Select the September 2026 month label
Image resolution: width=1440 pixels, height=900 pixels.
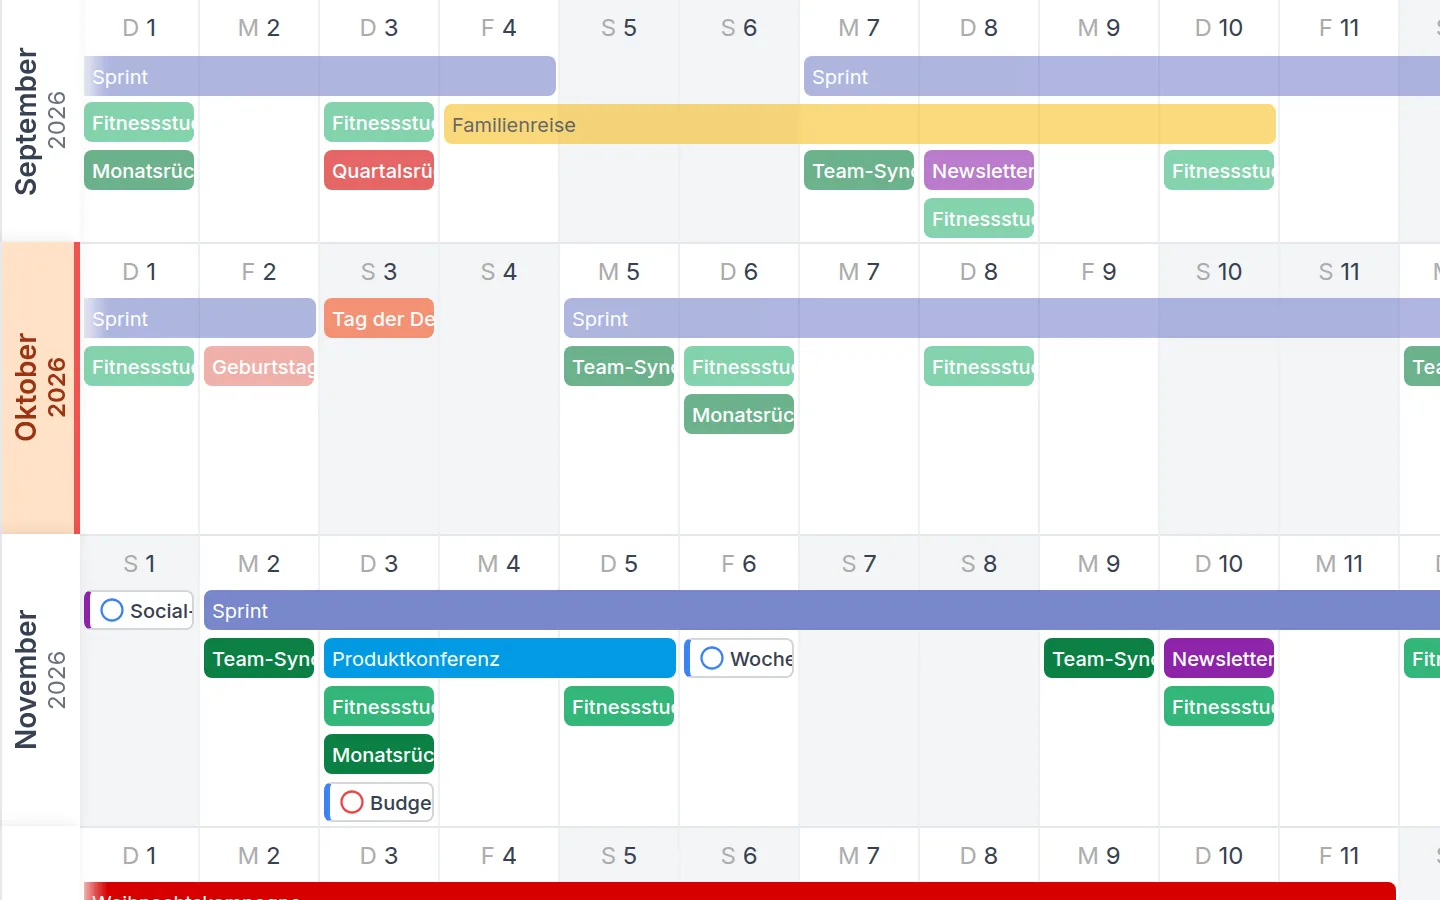[x=40, y=121]
